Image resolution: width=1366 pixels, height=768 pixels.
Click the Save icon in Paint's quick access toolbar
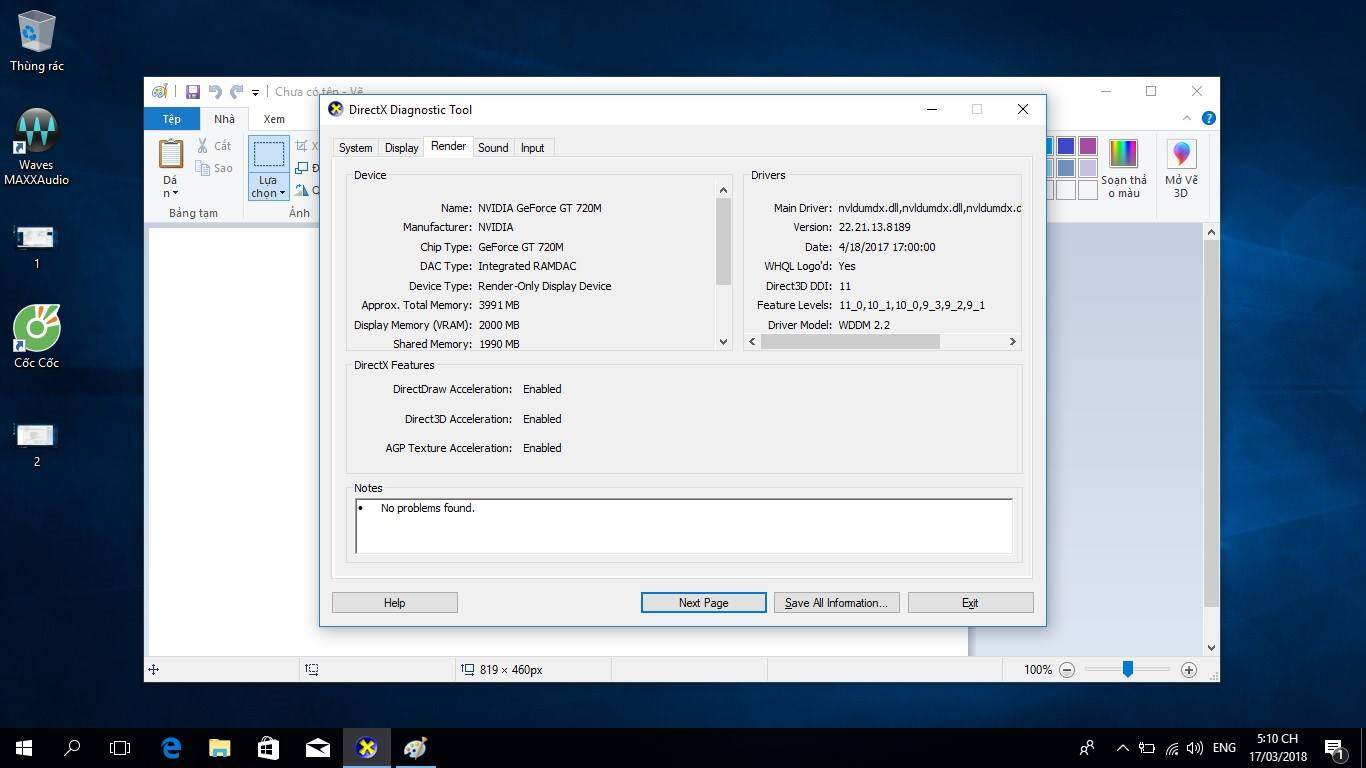click(192, 92)
